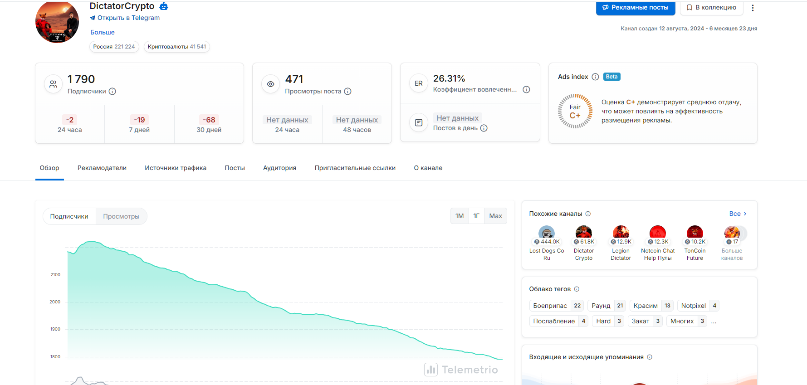807x385 pixels.
Task: Open the Рекламодатели tab
Action: (x=102, y=168)
